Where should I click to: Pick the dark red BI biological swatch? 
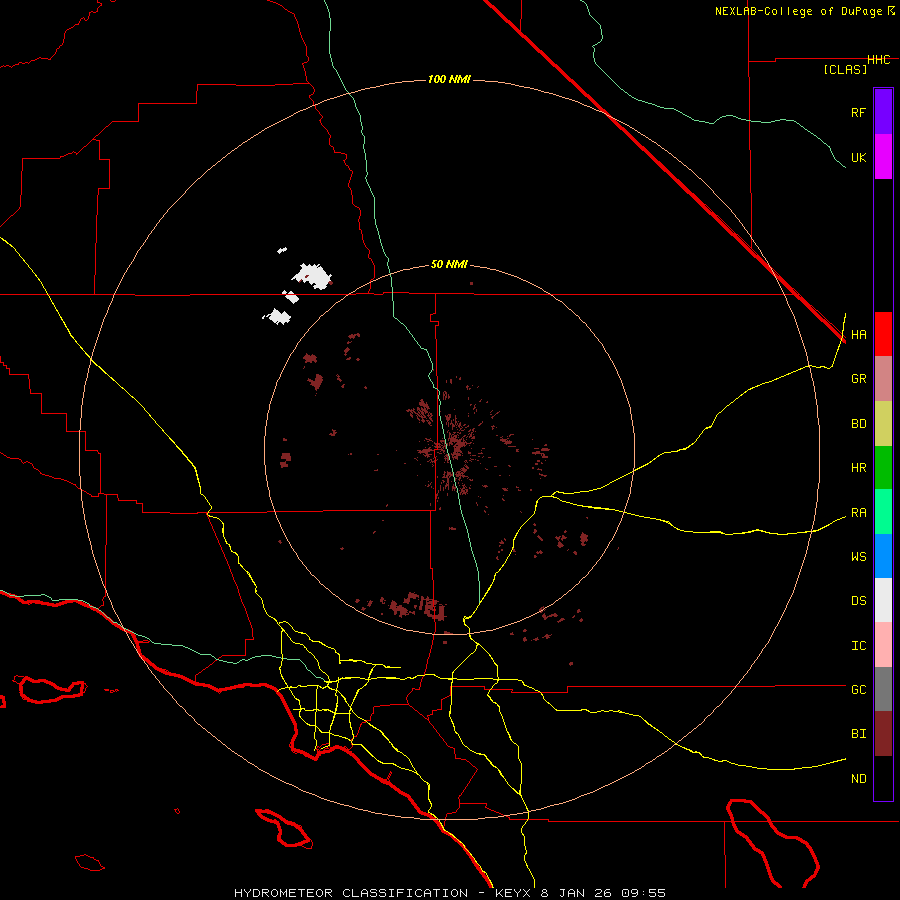[x=883, y=733]
